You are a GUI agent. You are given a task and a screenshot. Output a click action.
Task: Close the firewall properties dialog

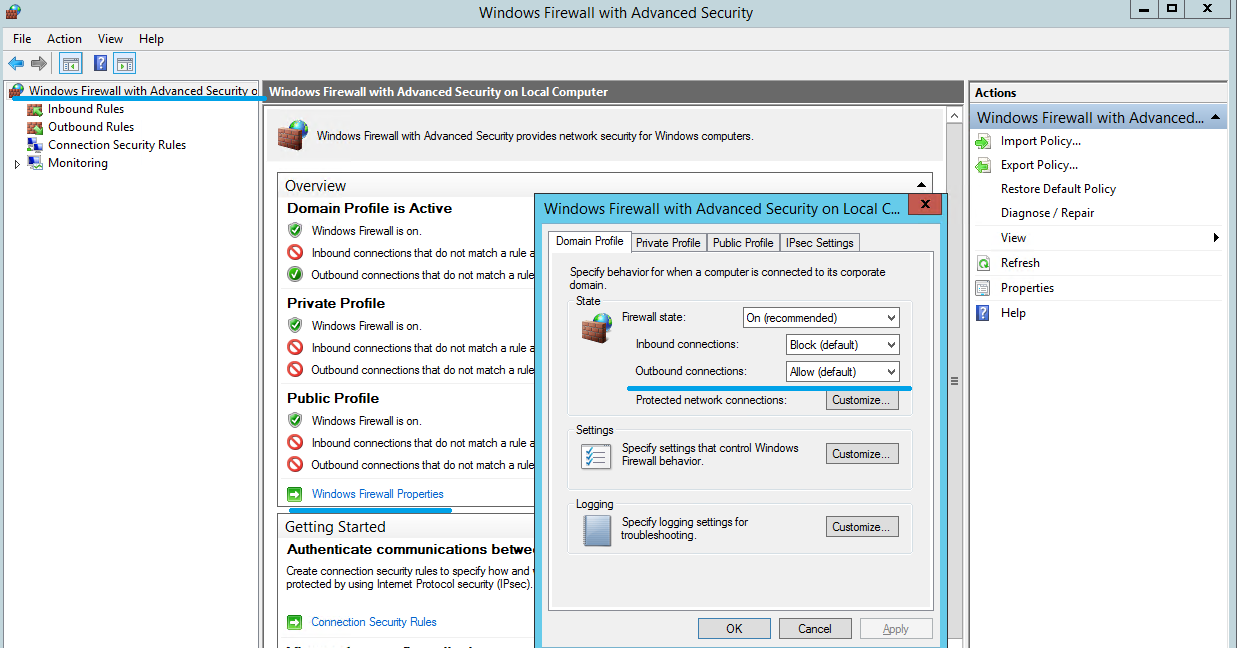pos(925,205)
